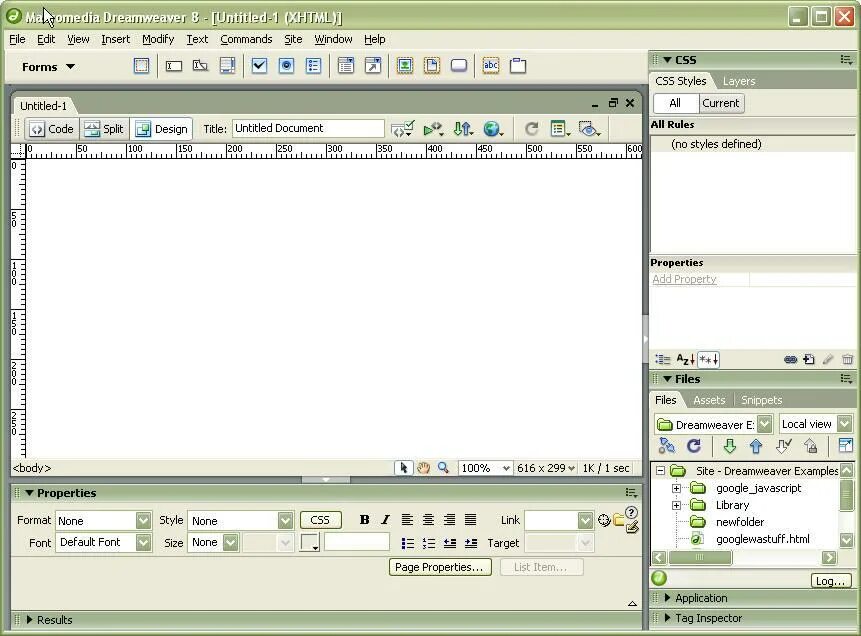861x636 pixels.
Task: Select the Zoom magnifier tool in status bar
Action: 443,468
